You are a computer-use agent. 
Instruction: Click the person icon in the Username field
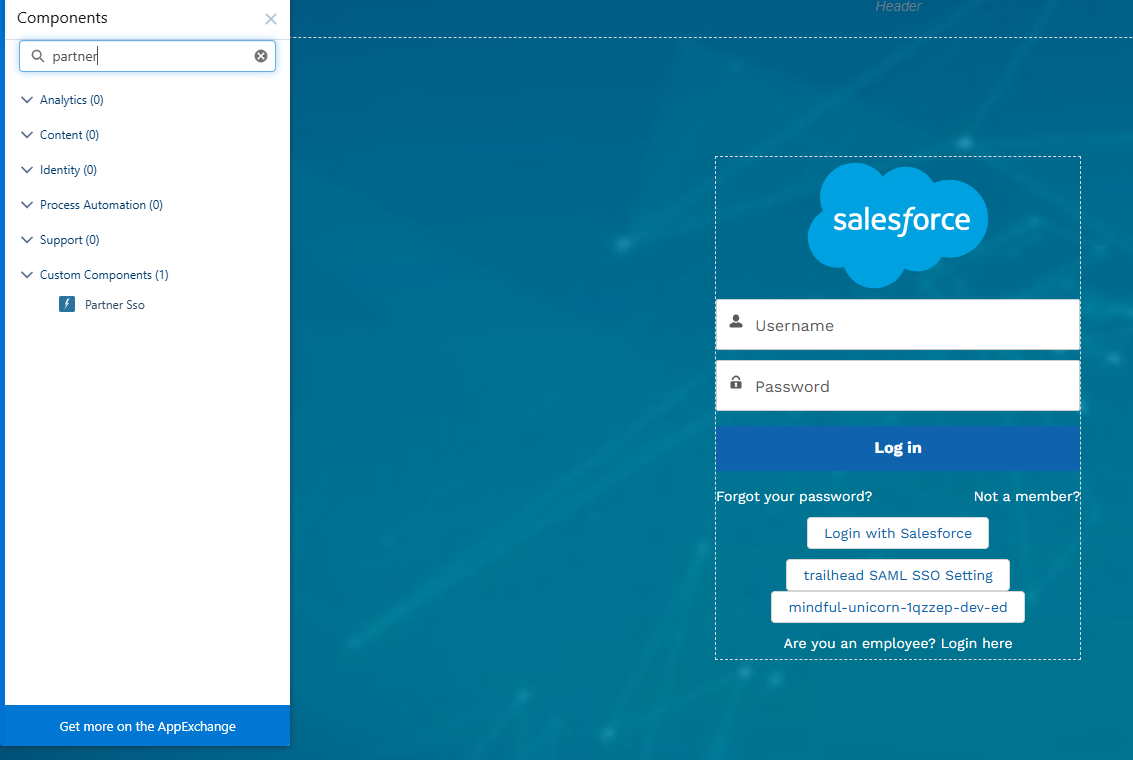tap(736, 323)
